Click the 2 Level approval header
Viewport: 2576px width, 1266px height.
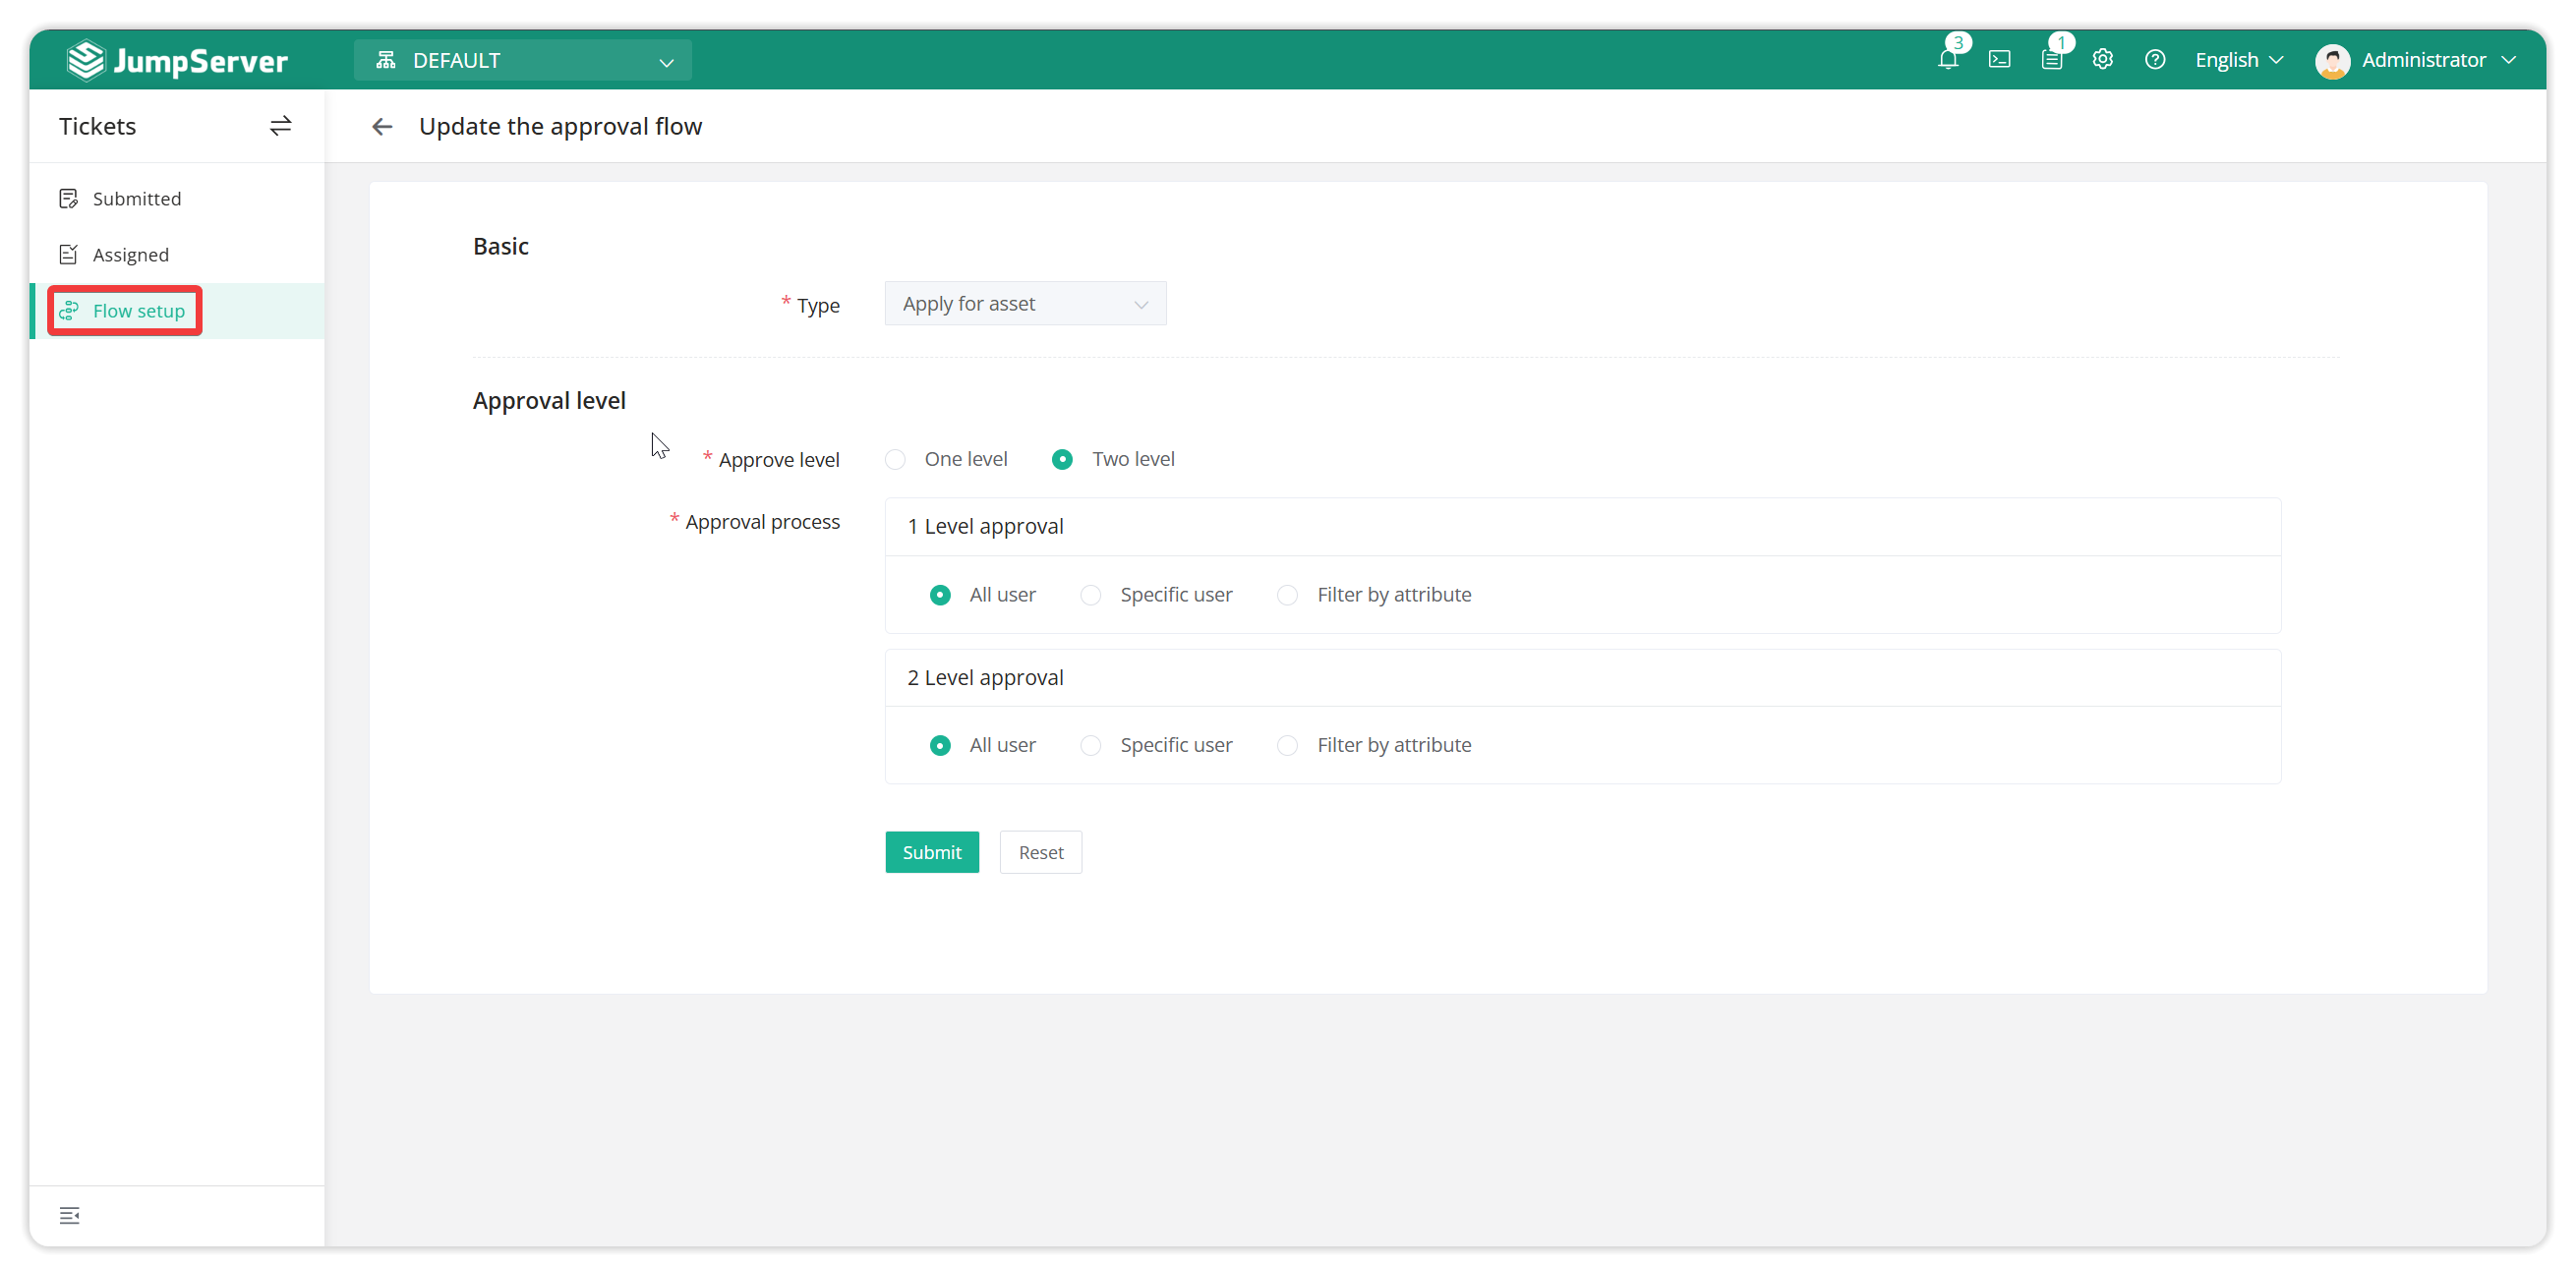(1582, 677)
